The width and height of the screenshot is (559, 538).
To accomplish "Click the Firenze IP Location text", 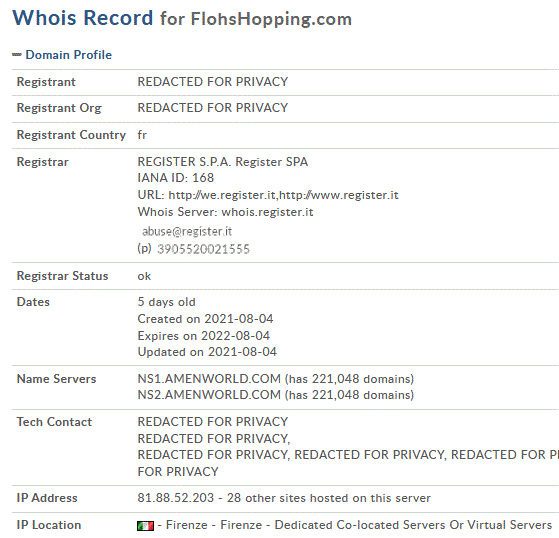I will click(186, 525).
